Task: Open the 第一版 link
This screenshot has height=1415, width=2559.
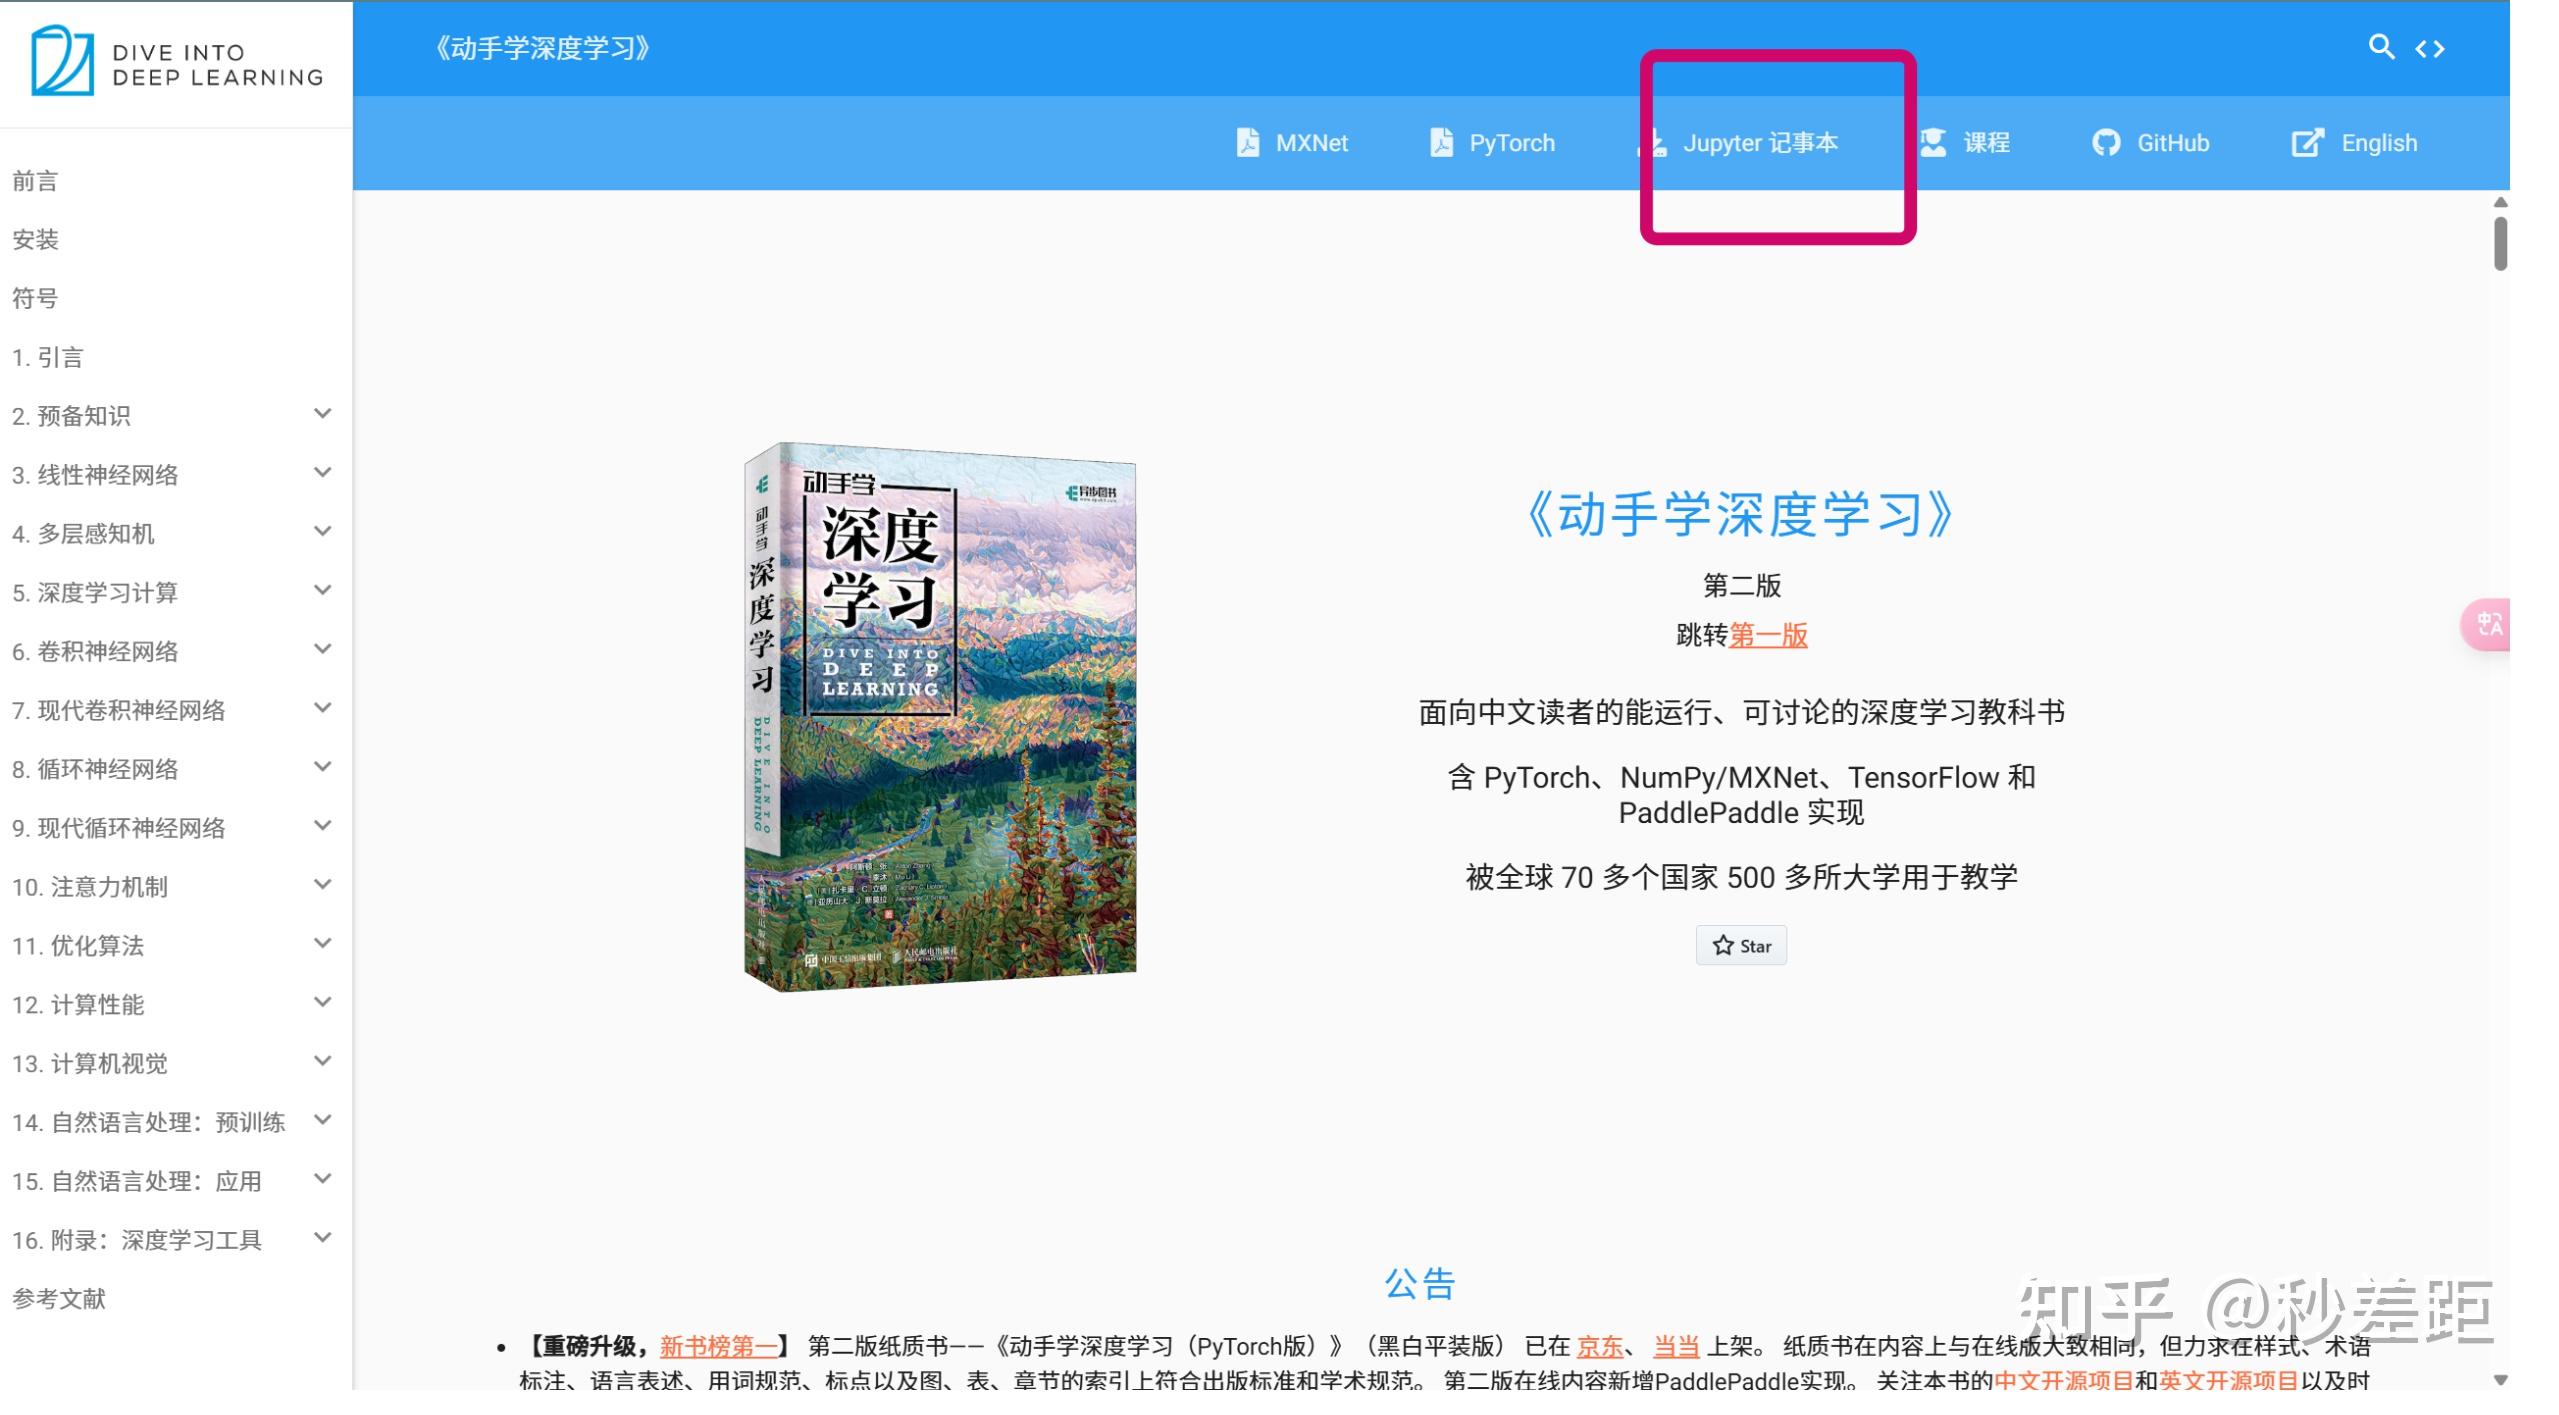Action: 1768,636
